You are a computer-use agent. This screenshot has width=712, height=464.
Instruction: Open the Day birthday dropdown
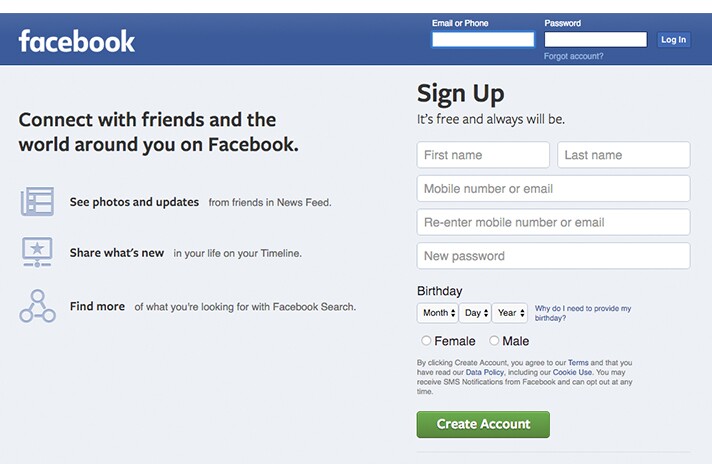click(x=475, y=313)
